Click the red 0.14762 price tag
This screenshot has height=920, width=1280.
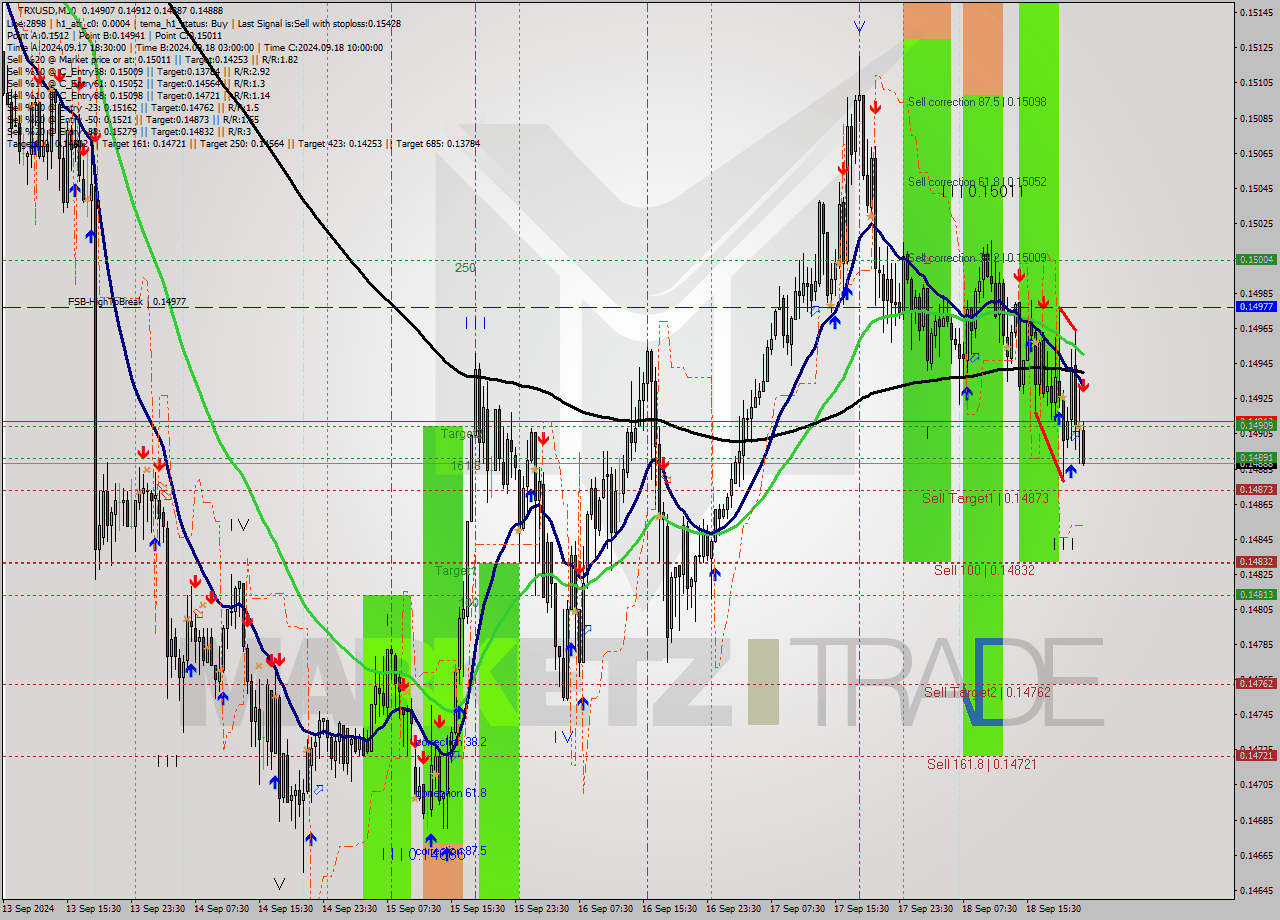[1256, 684]
